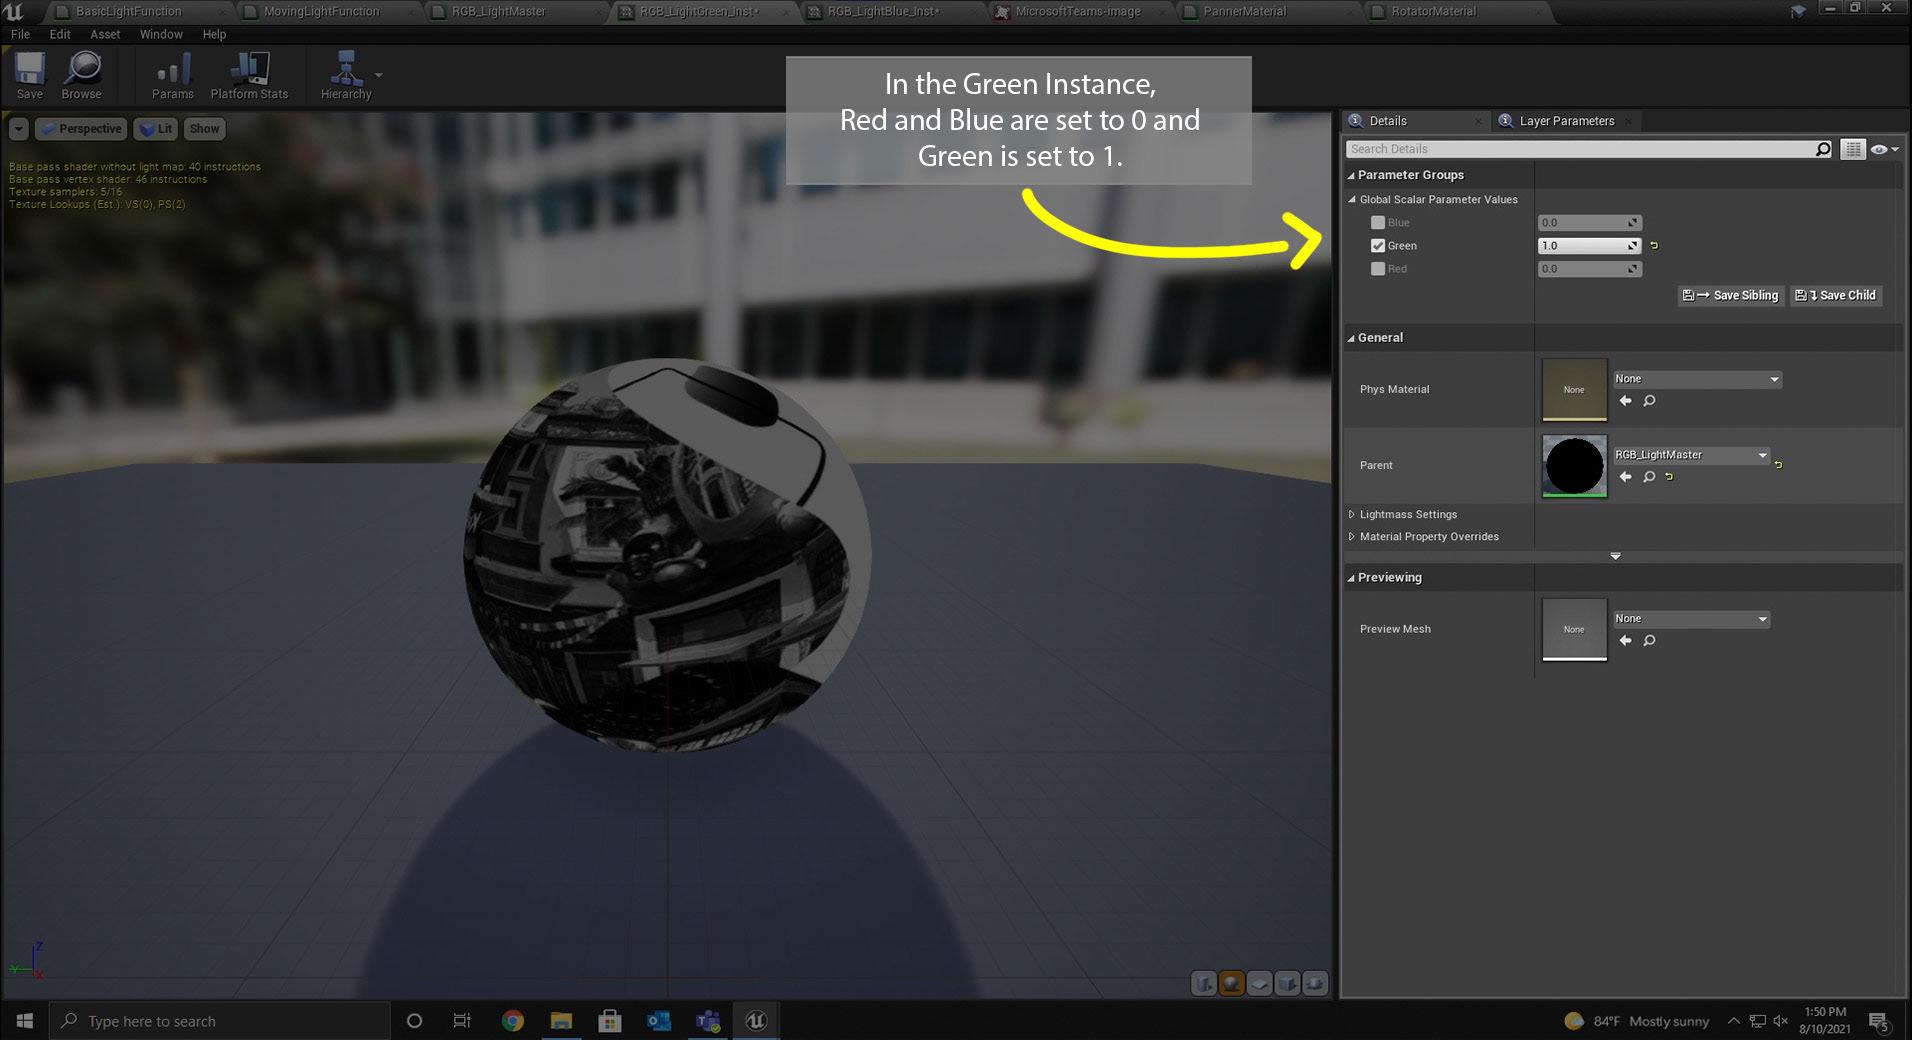
Task: Reset Green parameter to default
Action: pyautogui.click(x=1654, y=246)
